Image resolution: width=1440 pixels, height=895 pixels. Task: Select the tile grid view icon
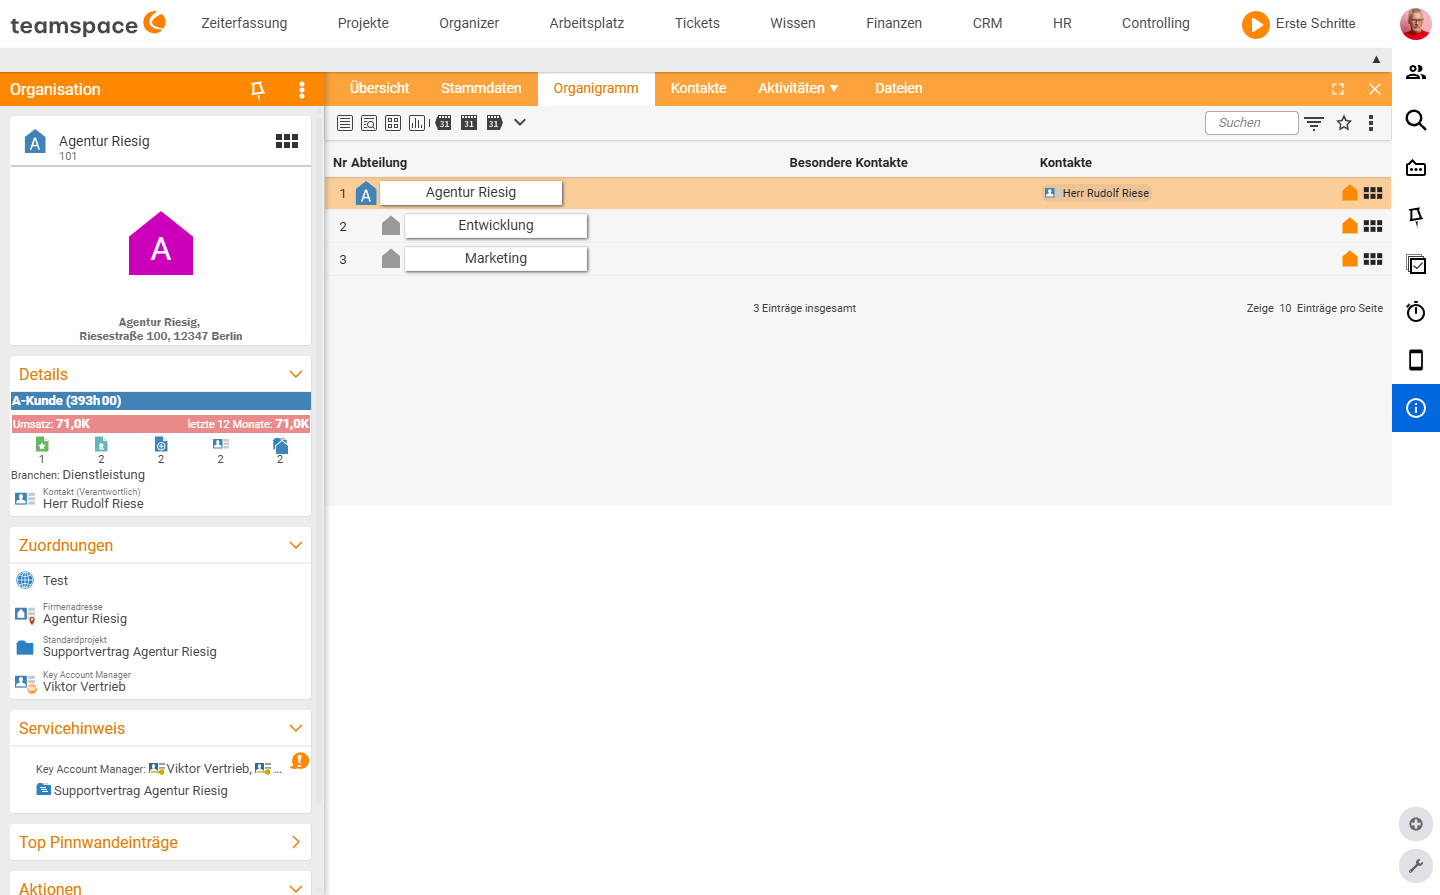tap(393, 123)
